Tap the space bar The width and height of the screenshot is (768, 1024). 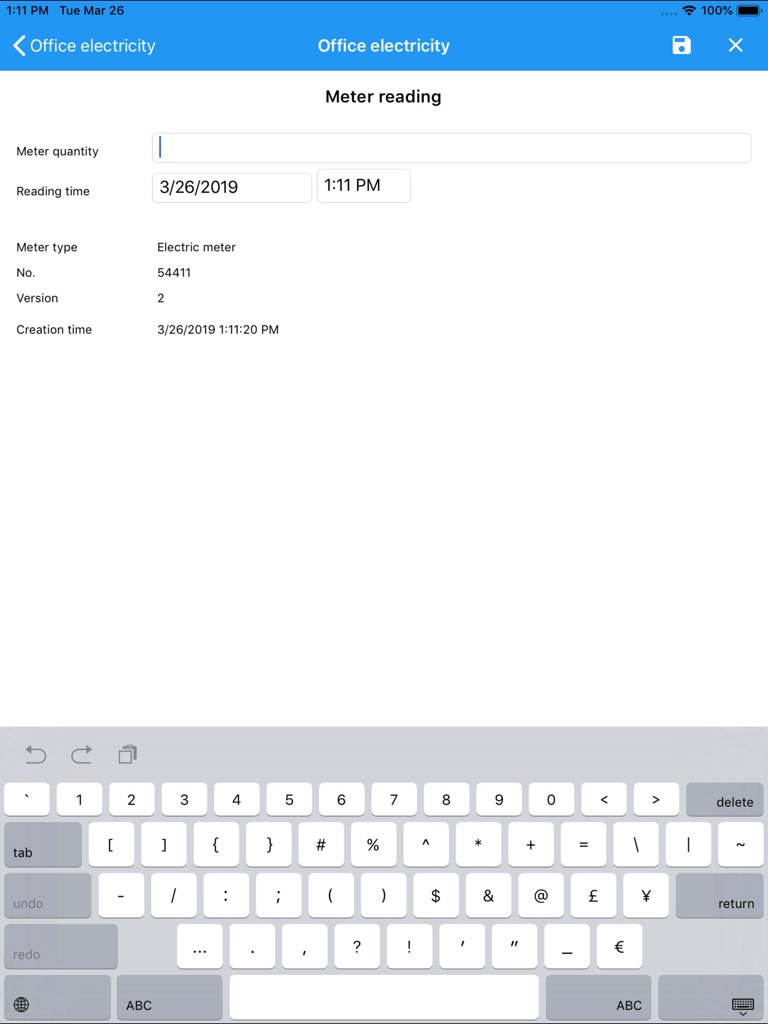tap(384, 997)
